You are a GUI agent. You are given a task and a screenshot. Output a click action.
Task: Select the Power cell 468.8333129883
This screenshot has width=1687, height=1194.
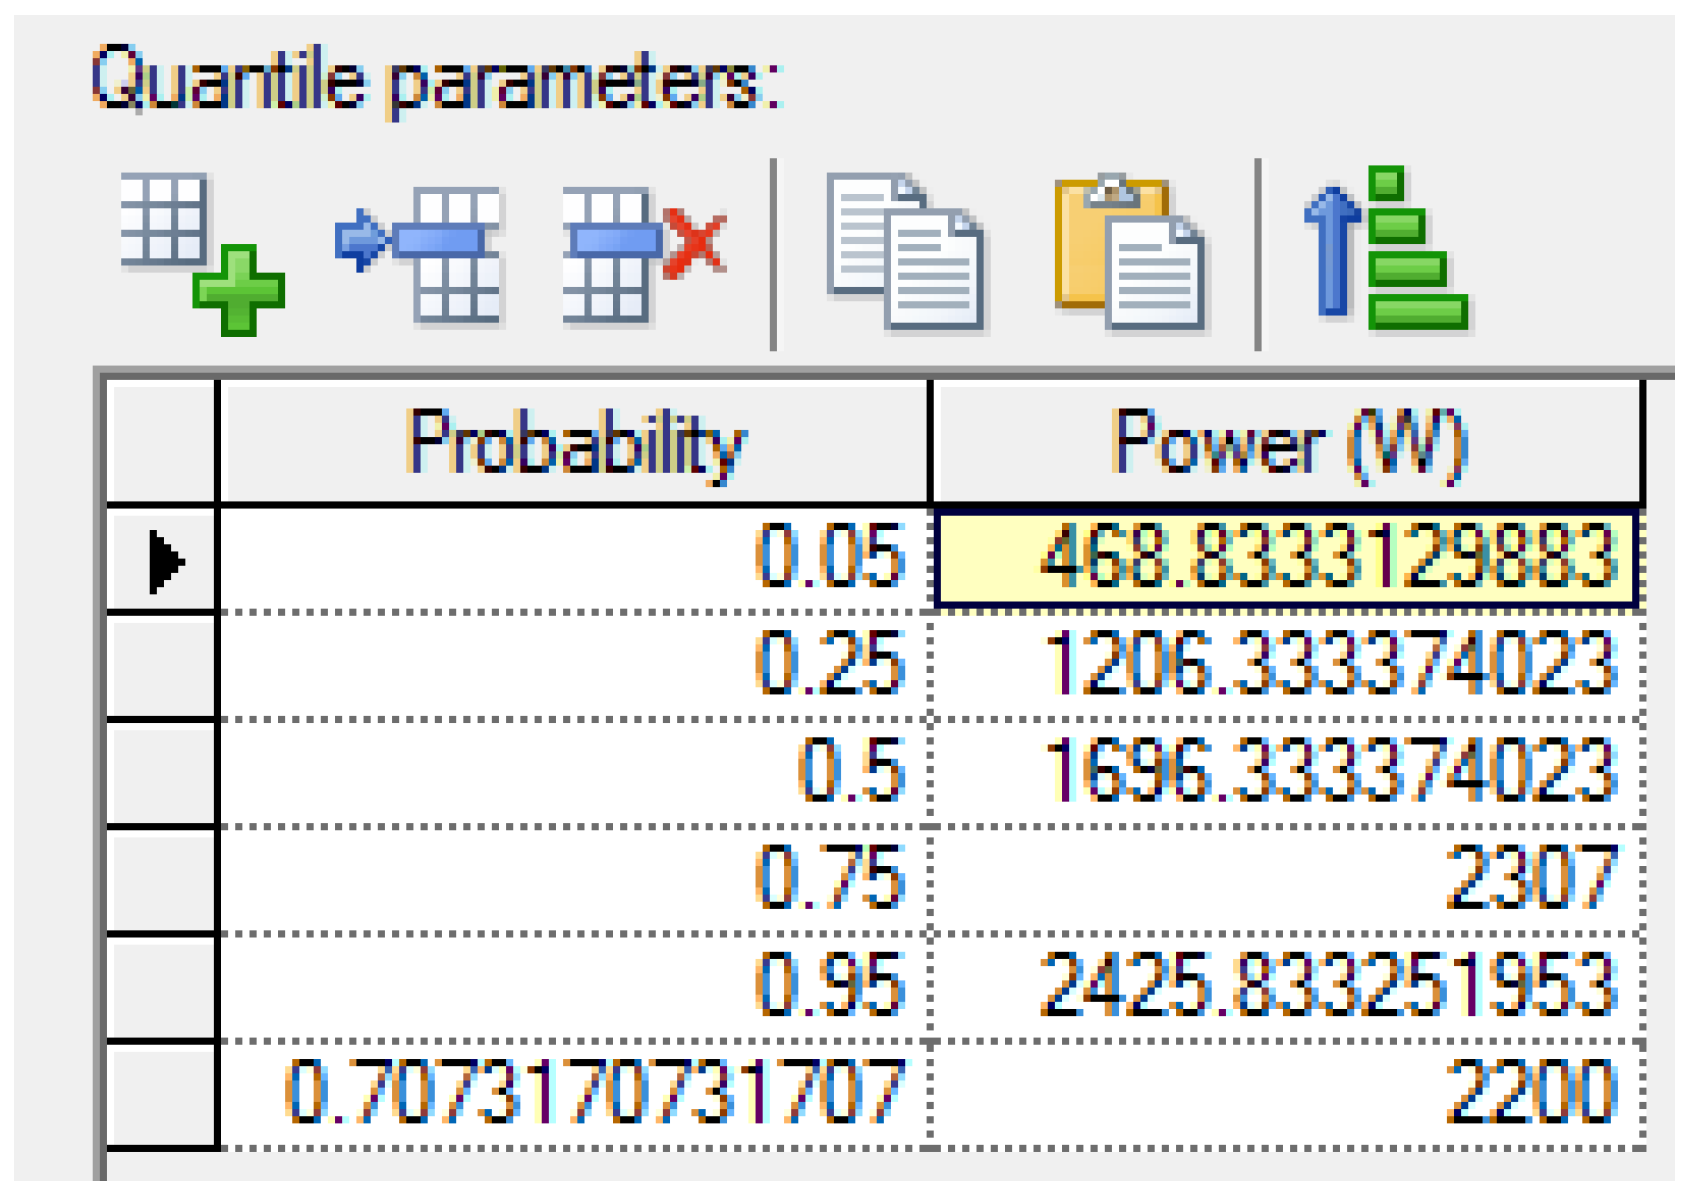click(1286, 558)
